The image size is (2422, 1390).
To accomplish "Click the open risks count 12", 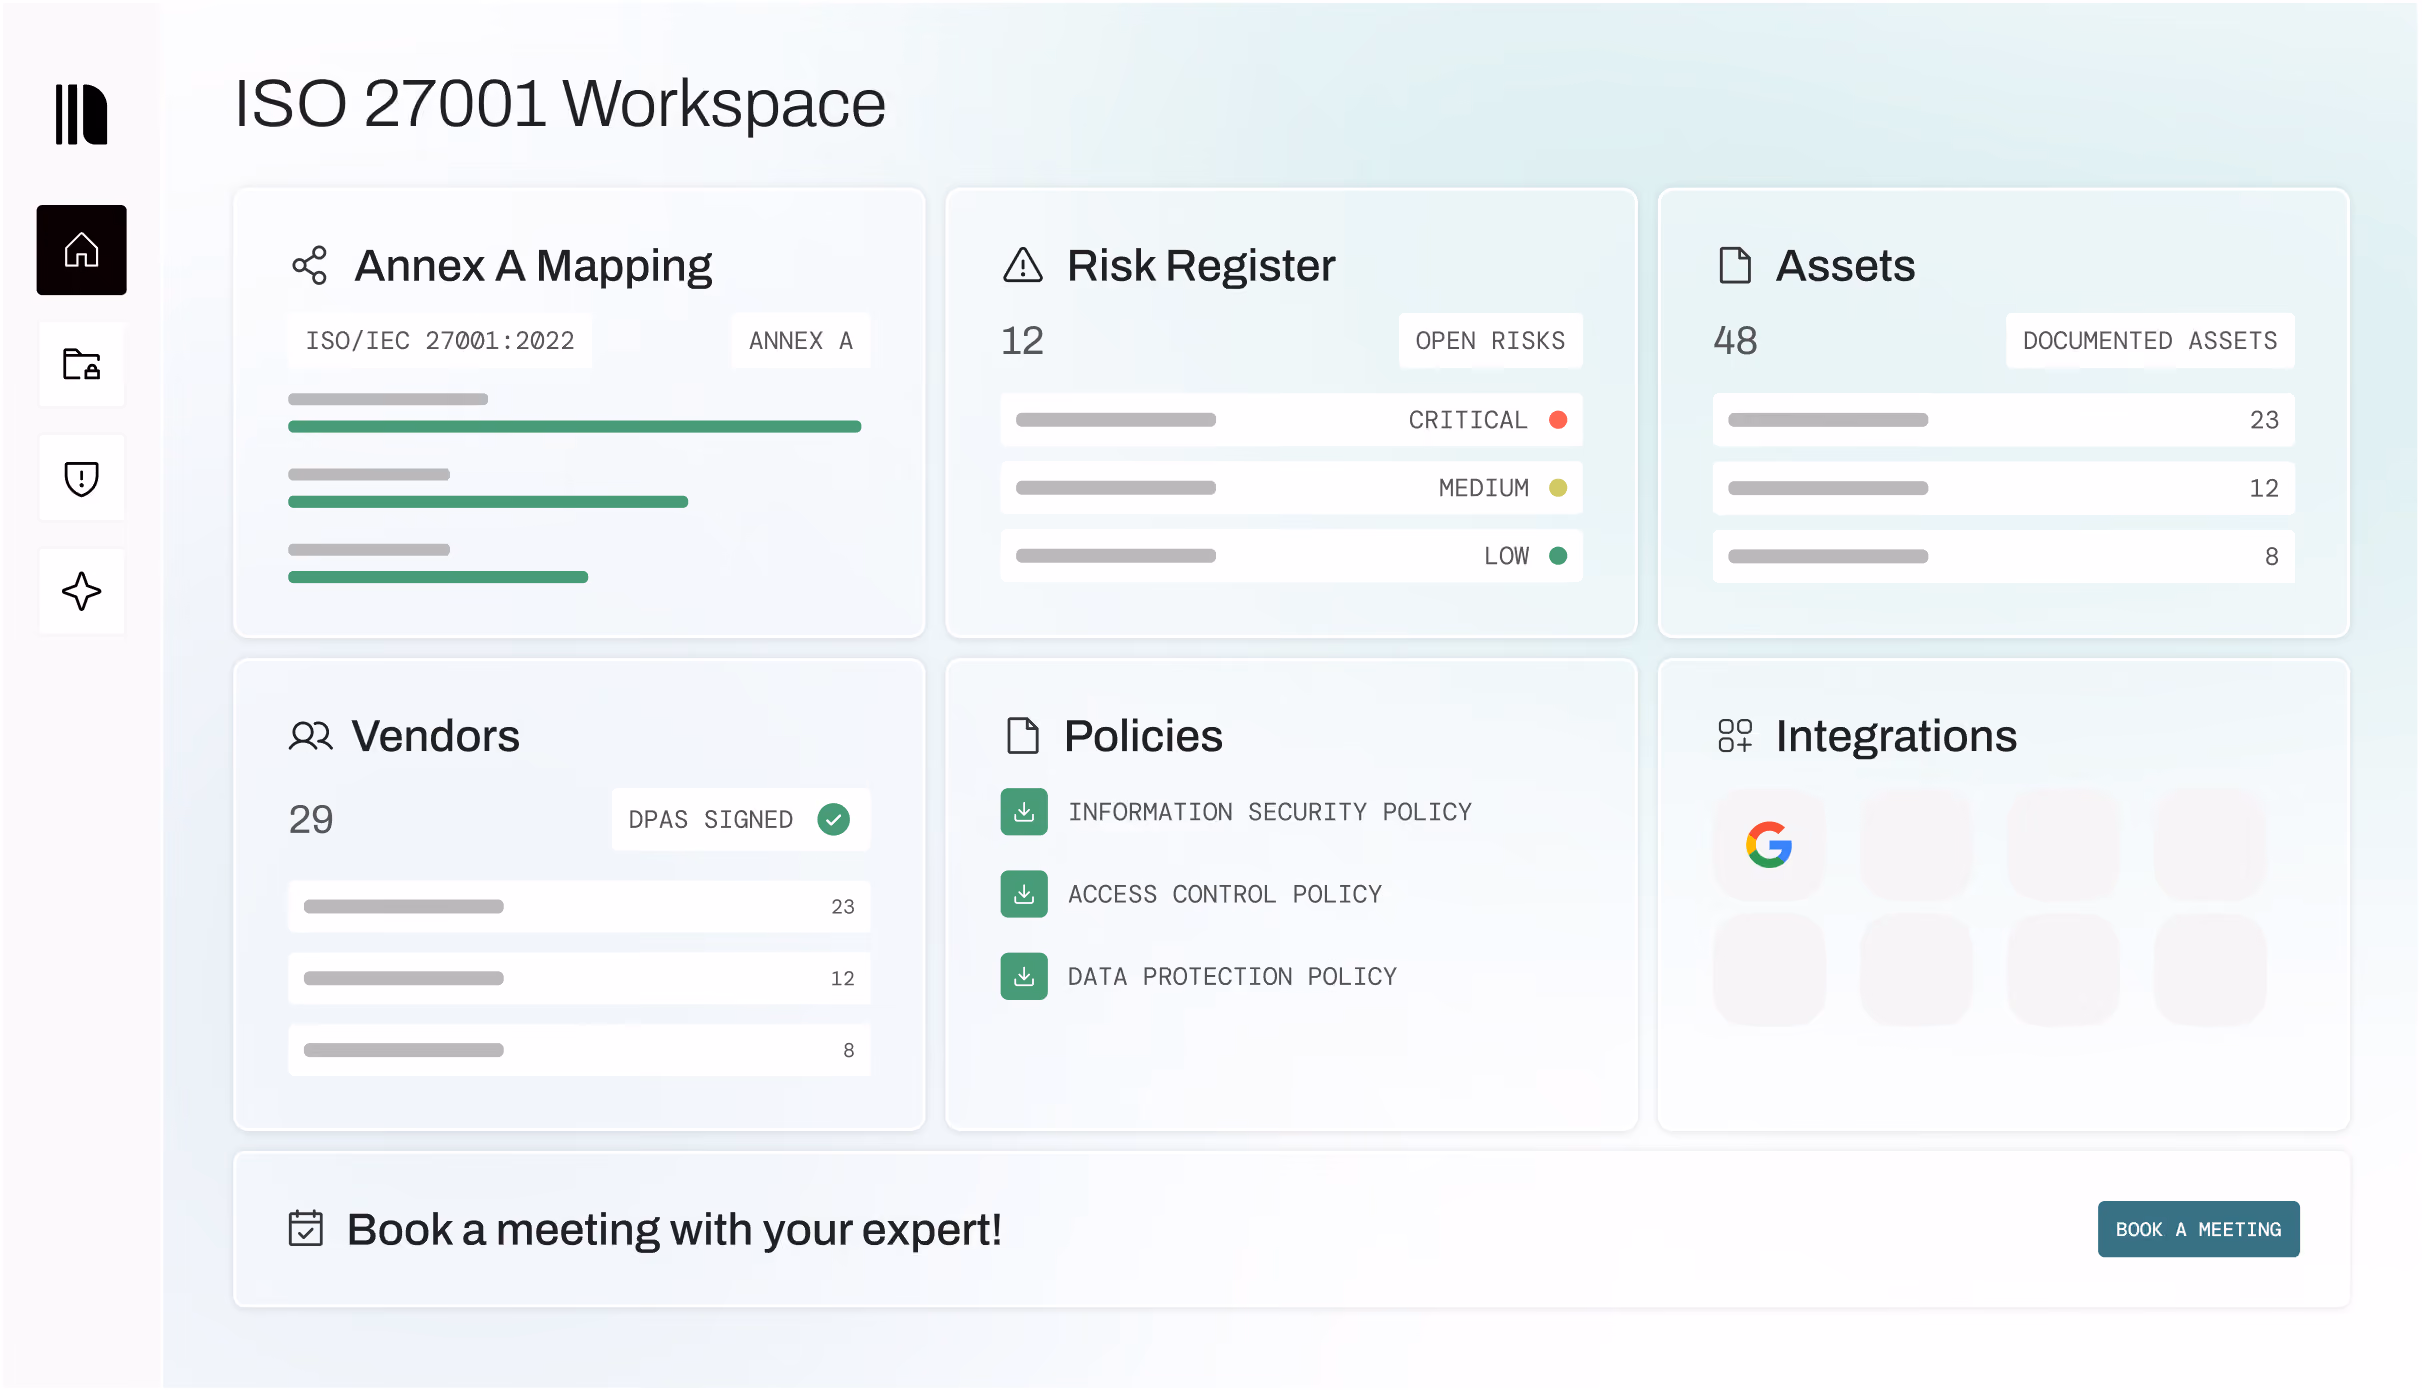I will pos(1022,341).
